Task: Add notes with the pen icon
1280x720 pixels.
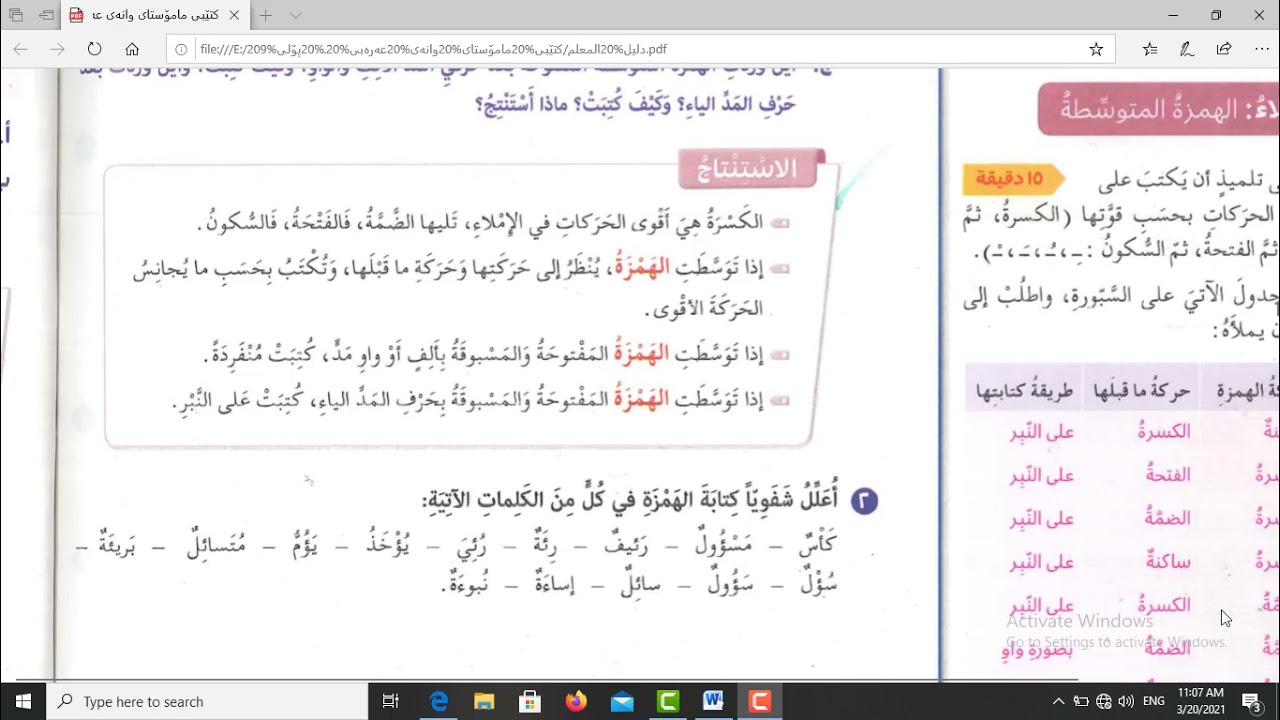Action: [x=1187, y=49]
